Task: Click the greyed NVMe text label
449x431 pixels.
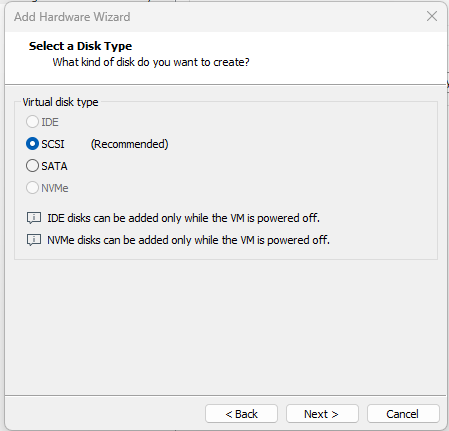Action: (55, 188)
